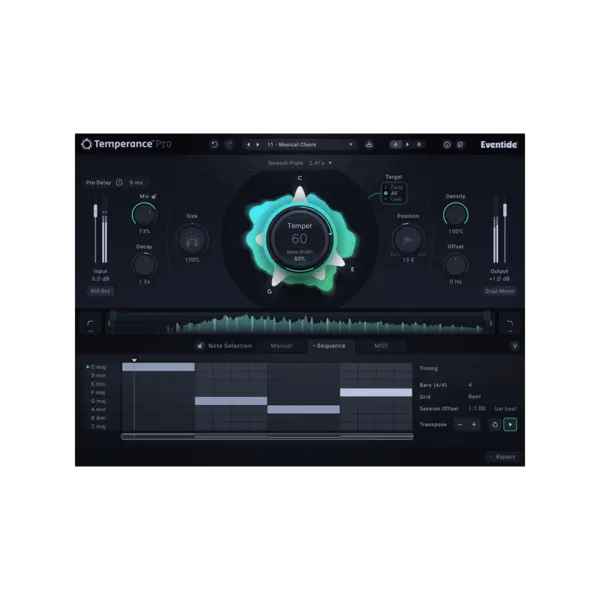Screen dimensions: 600x600
Task: Adjust the Density knob
Action: pos(455,215)
